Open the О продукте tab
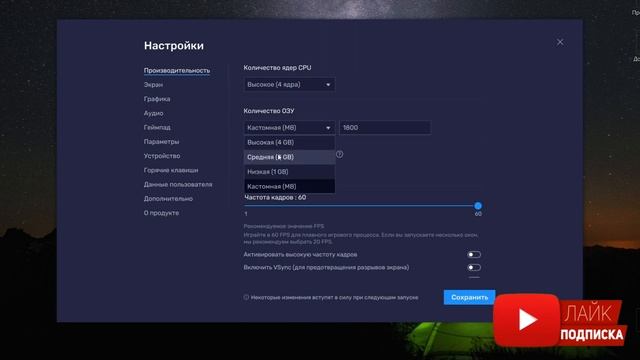The width and height of the screenshot is (640, 360). (x=161, y=213)
